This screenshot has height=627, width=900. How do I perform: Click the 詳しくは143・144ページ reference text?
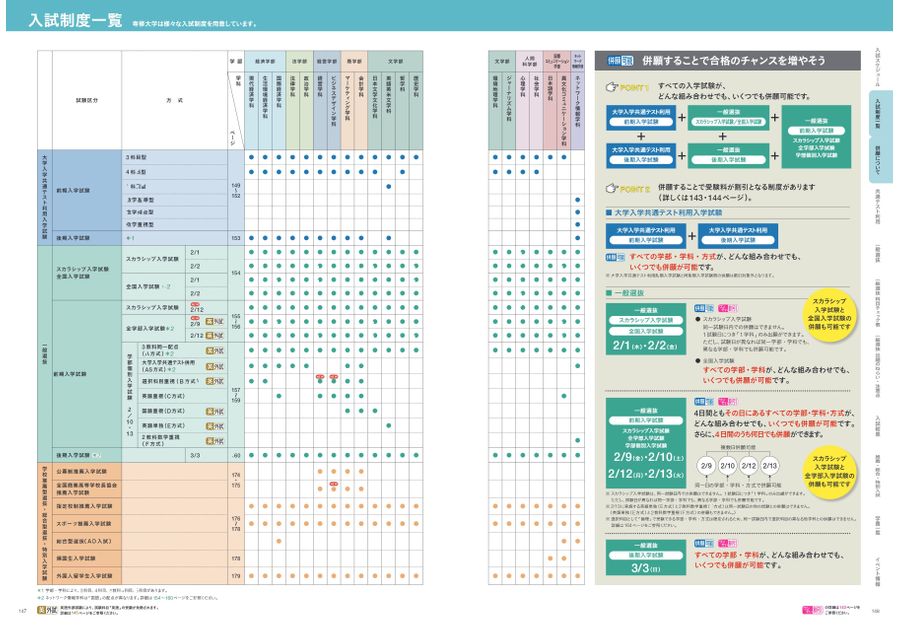tap(705, 198)
